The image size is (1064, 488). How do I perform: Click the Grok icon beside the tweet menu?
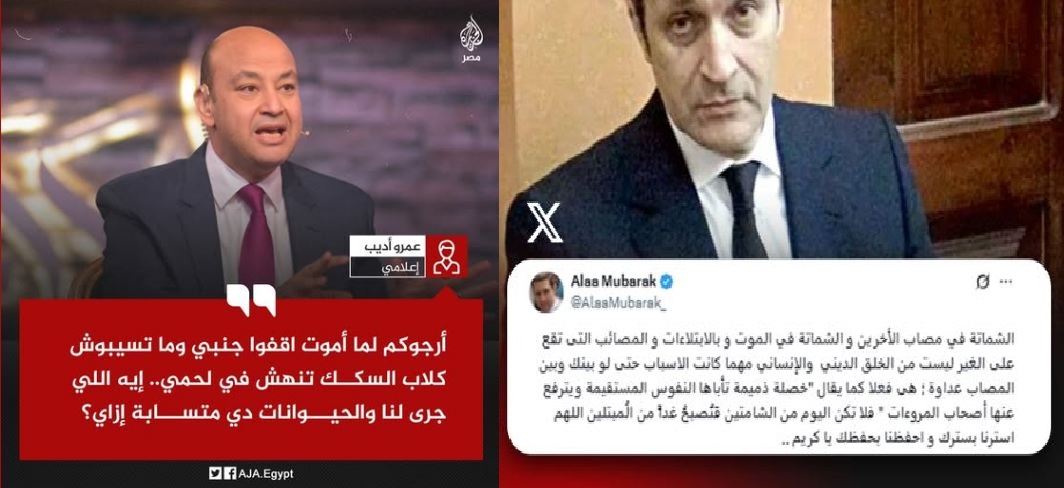(982, 282)
